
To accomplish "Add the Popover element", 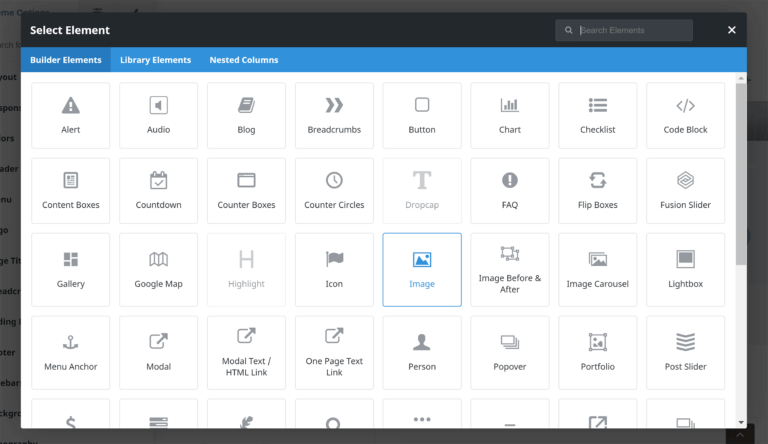I will coord(510,352).
